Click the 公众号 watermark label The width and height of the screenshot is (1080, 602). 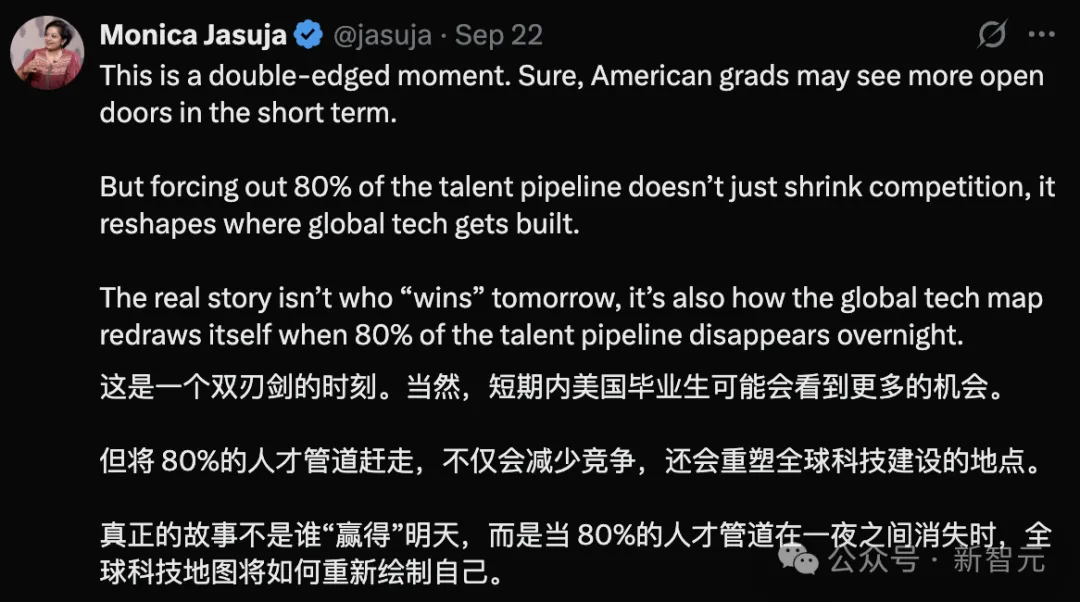coord(874,558)
